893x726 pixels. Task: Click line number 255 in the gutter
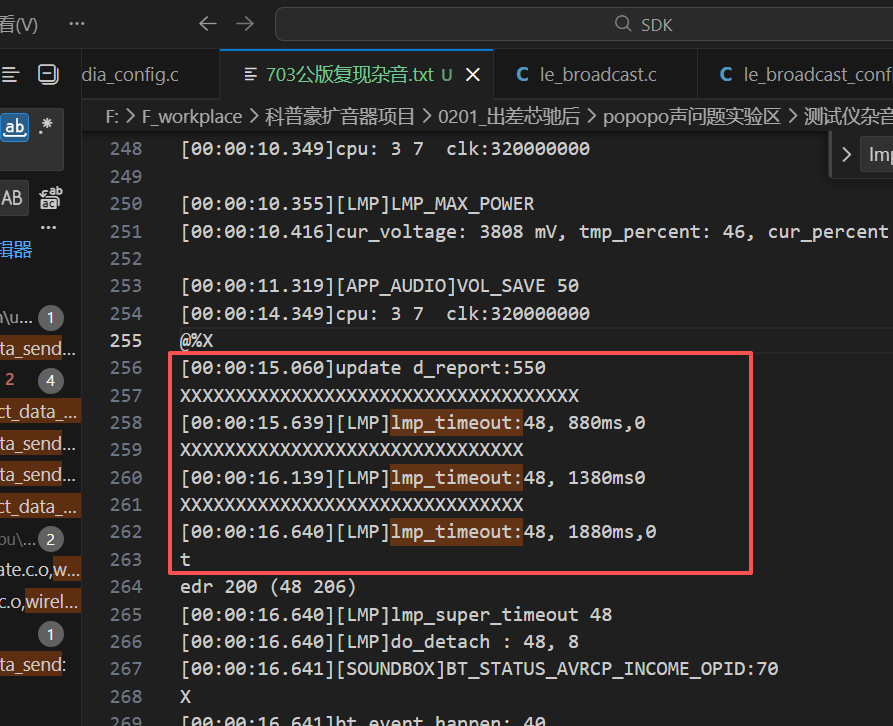[126, 341]
